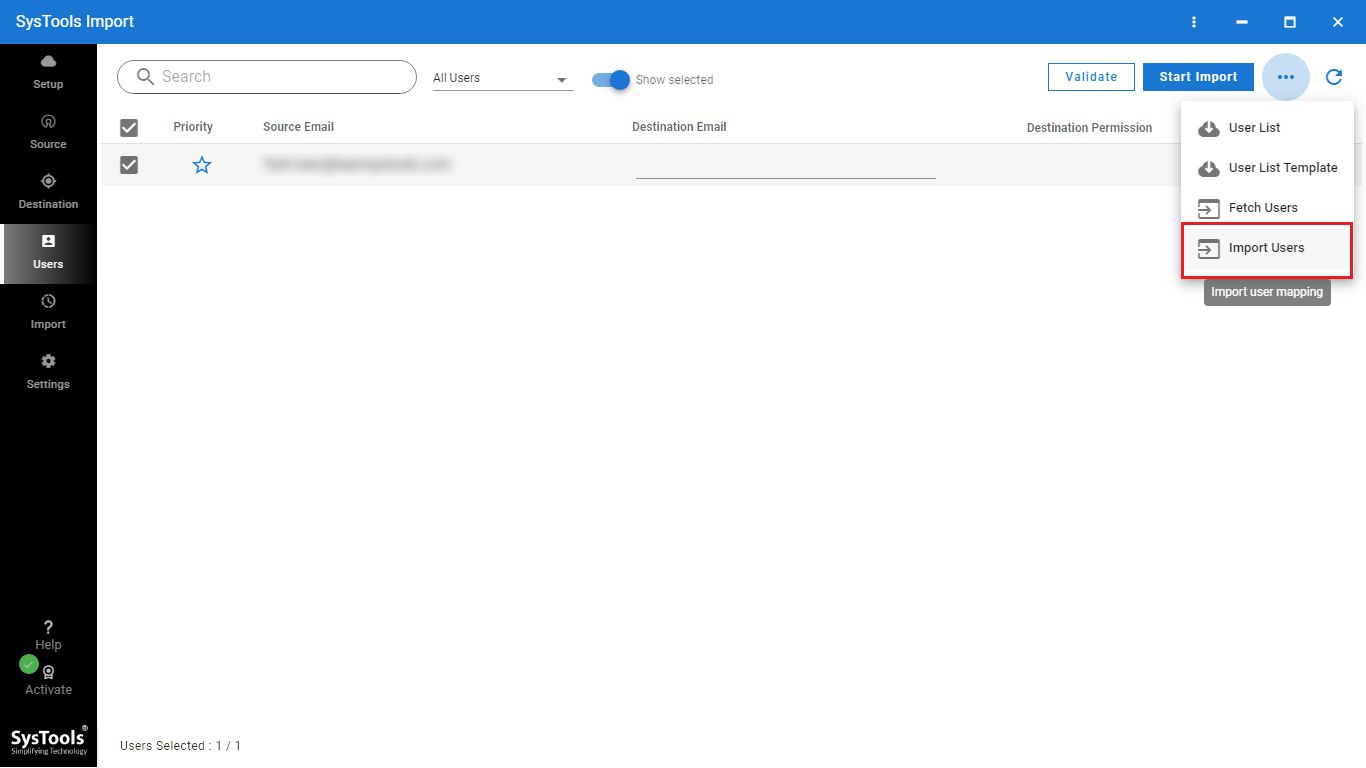
Task: Toggle the Show selected switch
Action: pyautogui.click(x=610, y=80)
